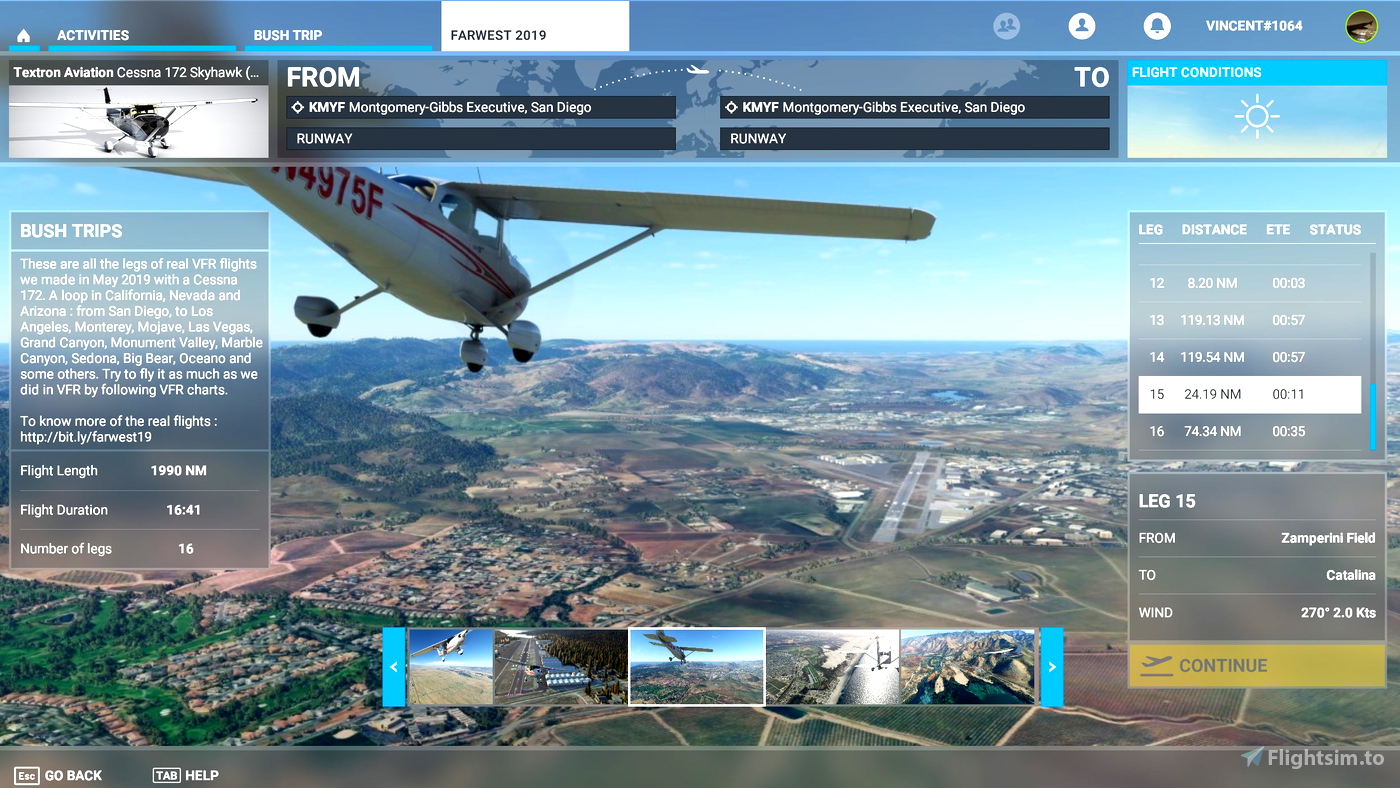Viewport: 1400px width, 788px height.
Task: Click the VINCENT#1064 username
Action: (x=1254, y=26)
